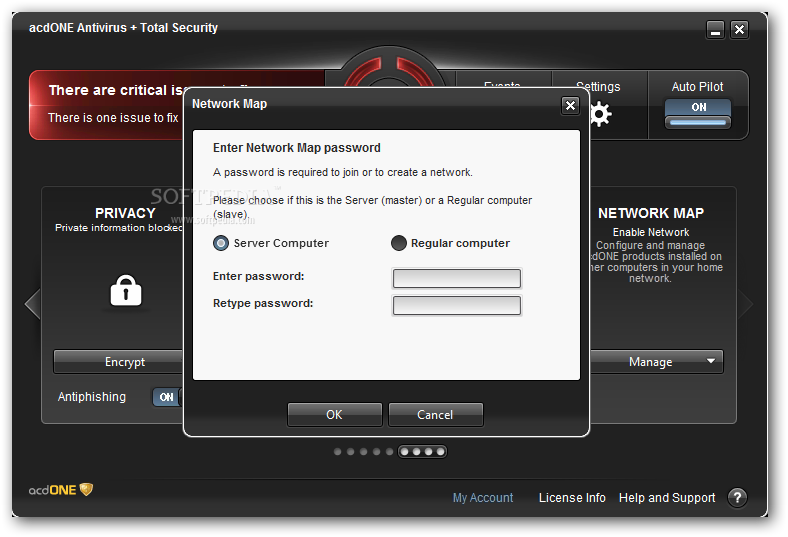The height and width of the screenshot is (537, 788).
Task: Open Settings gear icon
Action: (x=600, y=114)
